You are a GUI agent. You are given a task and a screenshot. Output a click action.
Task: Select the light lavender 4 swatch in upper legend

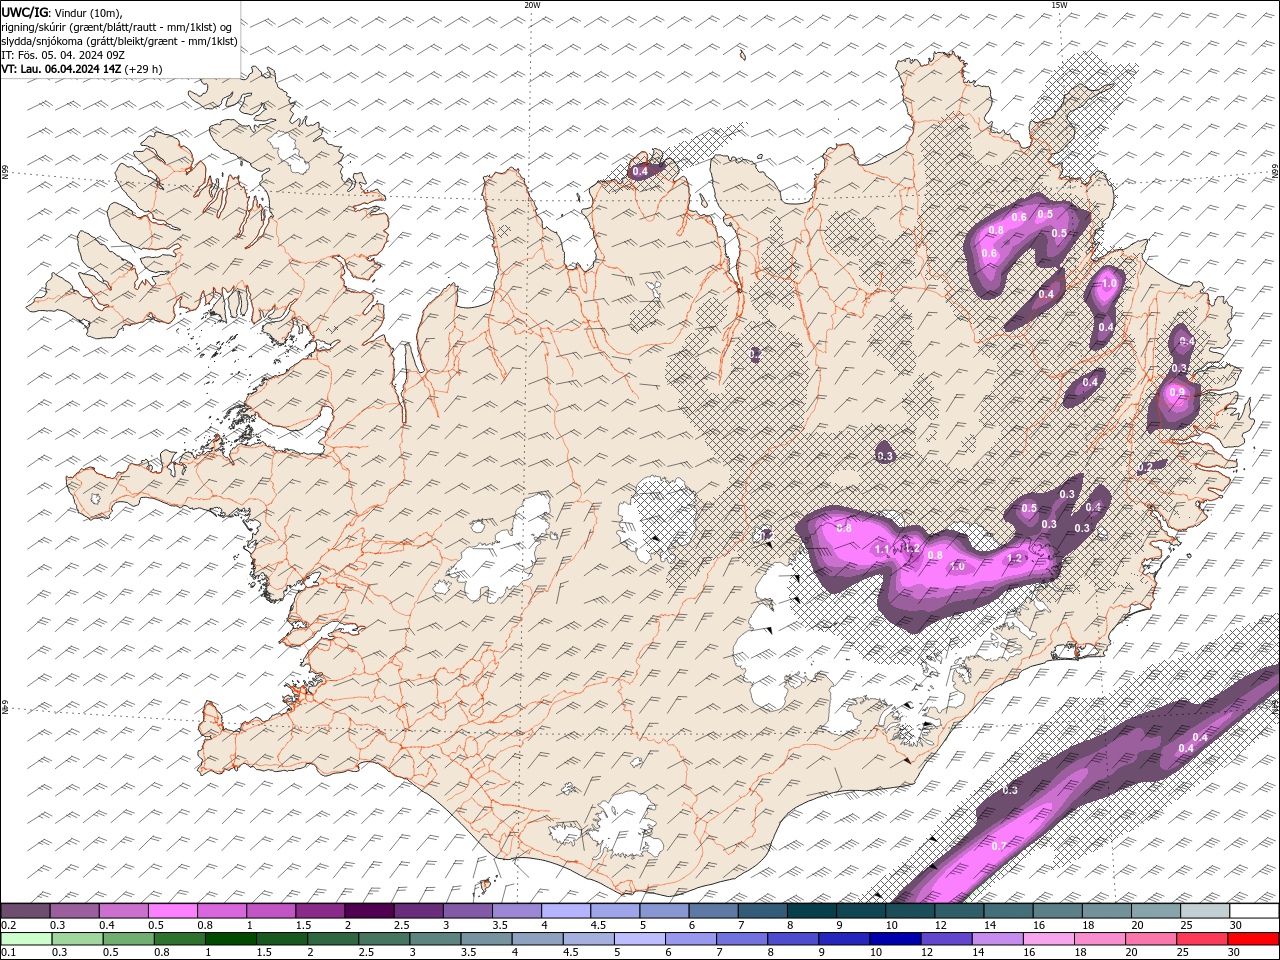point(566,911)
